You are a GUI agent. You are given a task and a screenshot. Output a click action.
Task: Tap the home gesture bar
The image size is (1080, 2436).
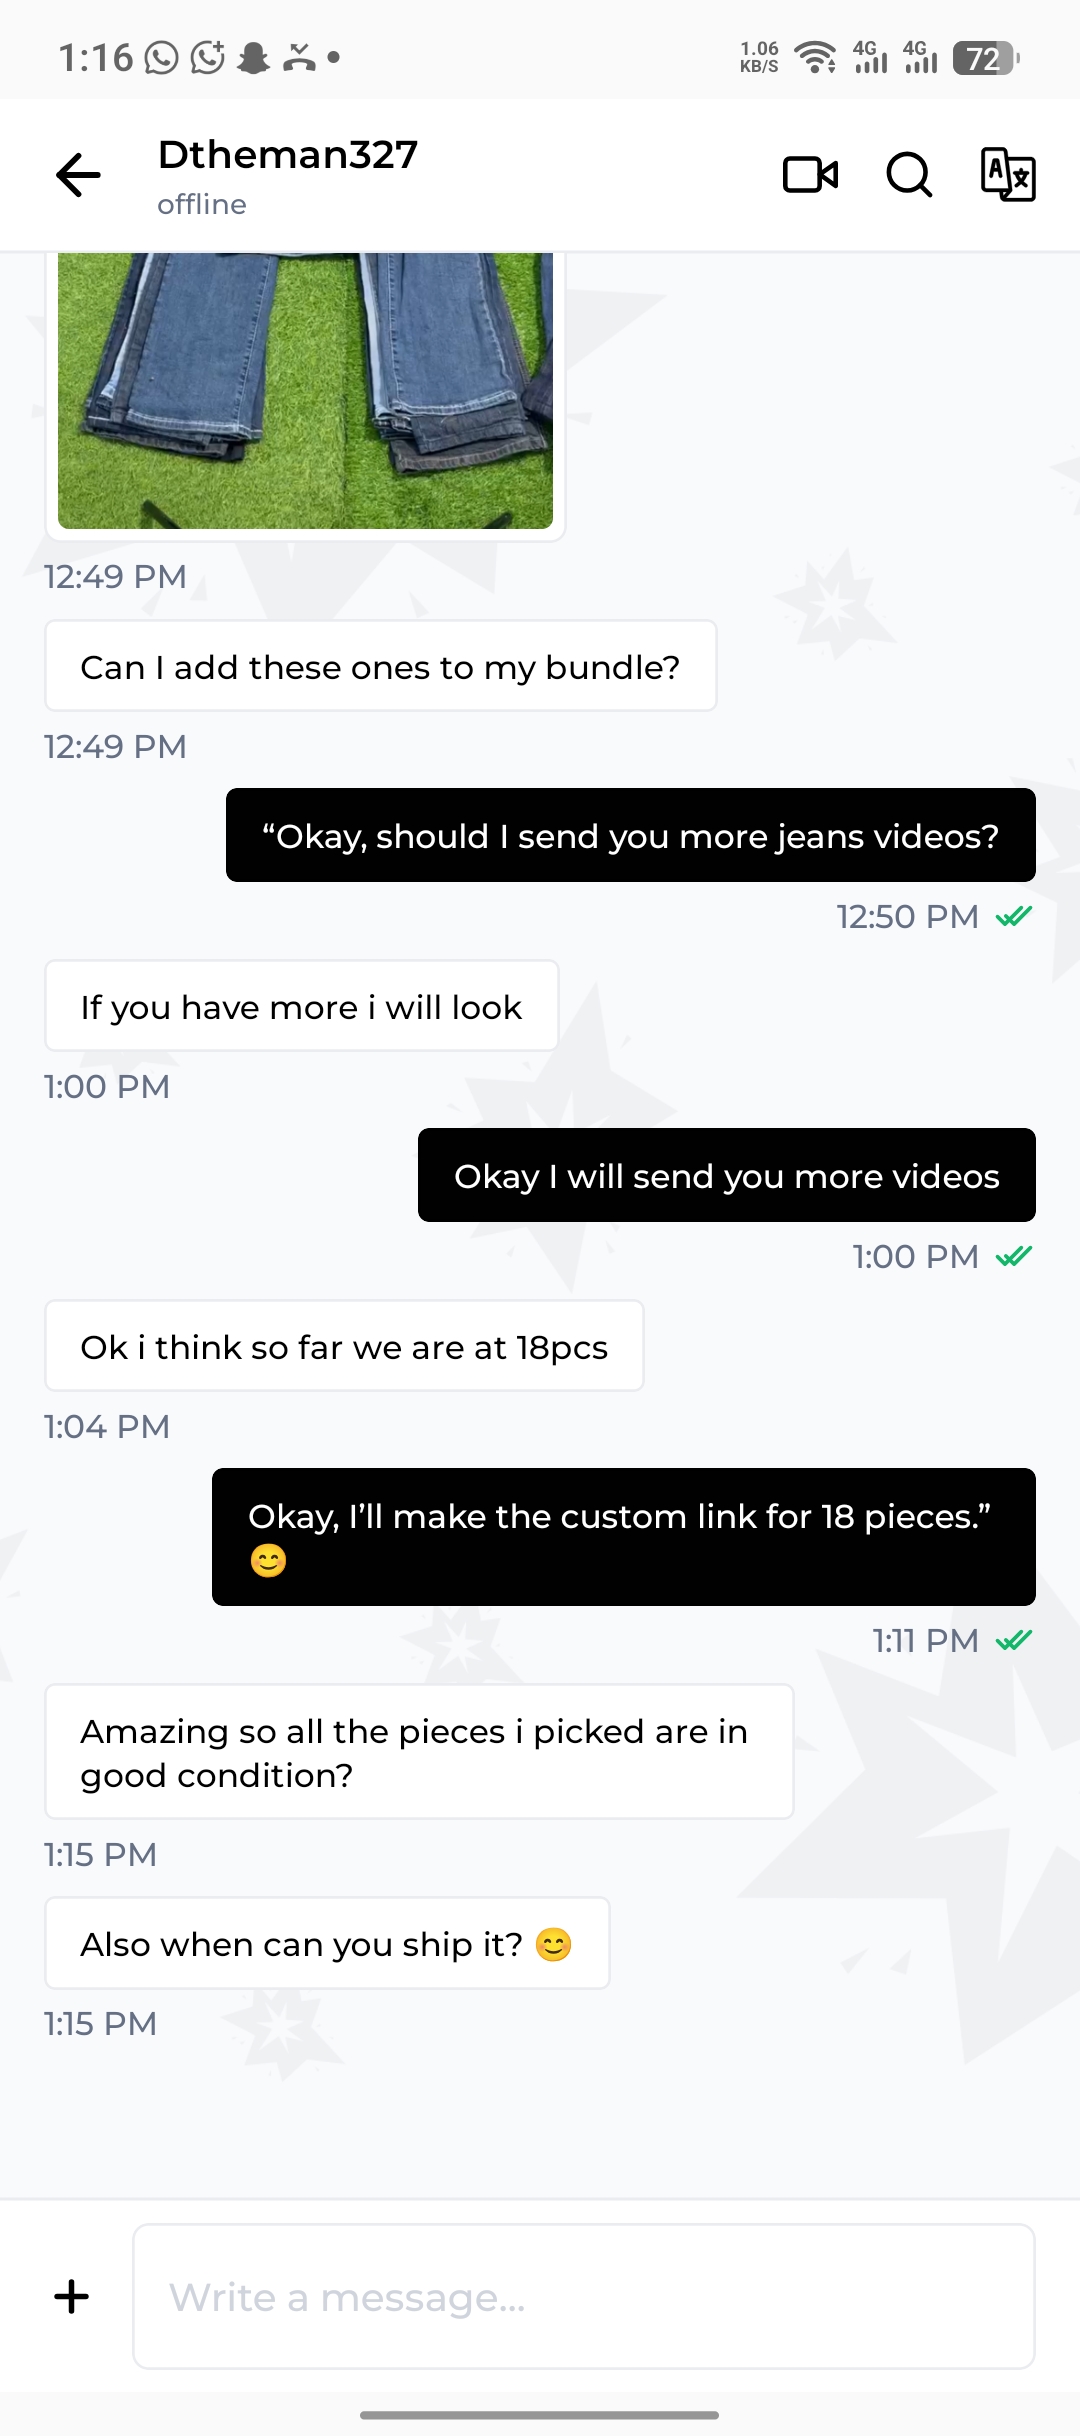(540, 2414)
